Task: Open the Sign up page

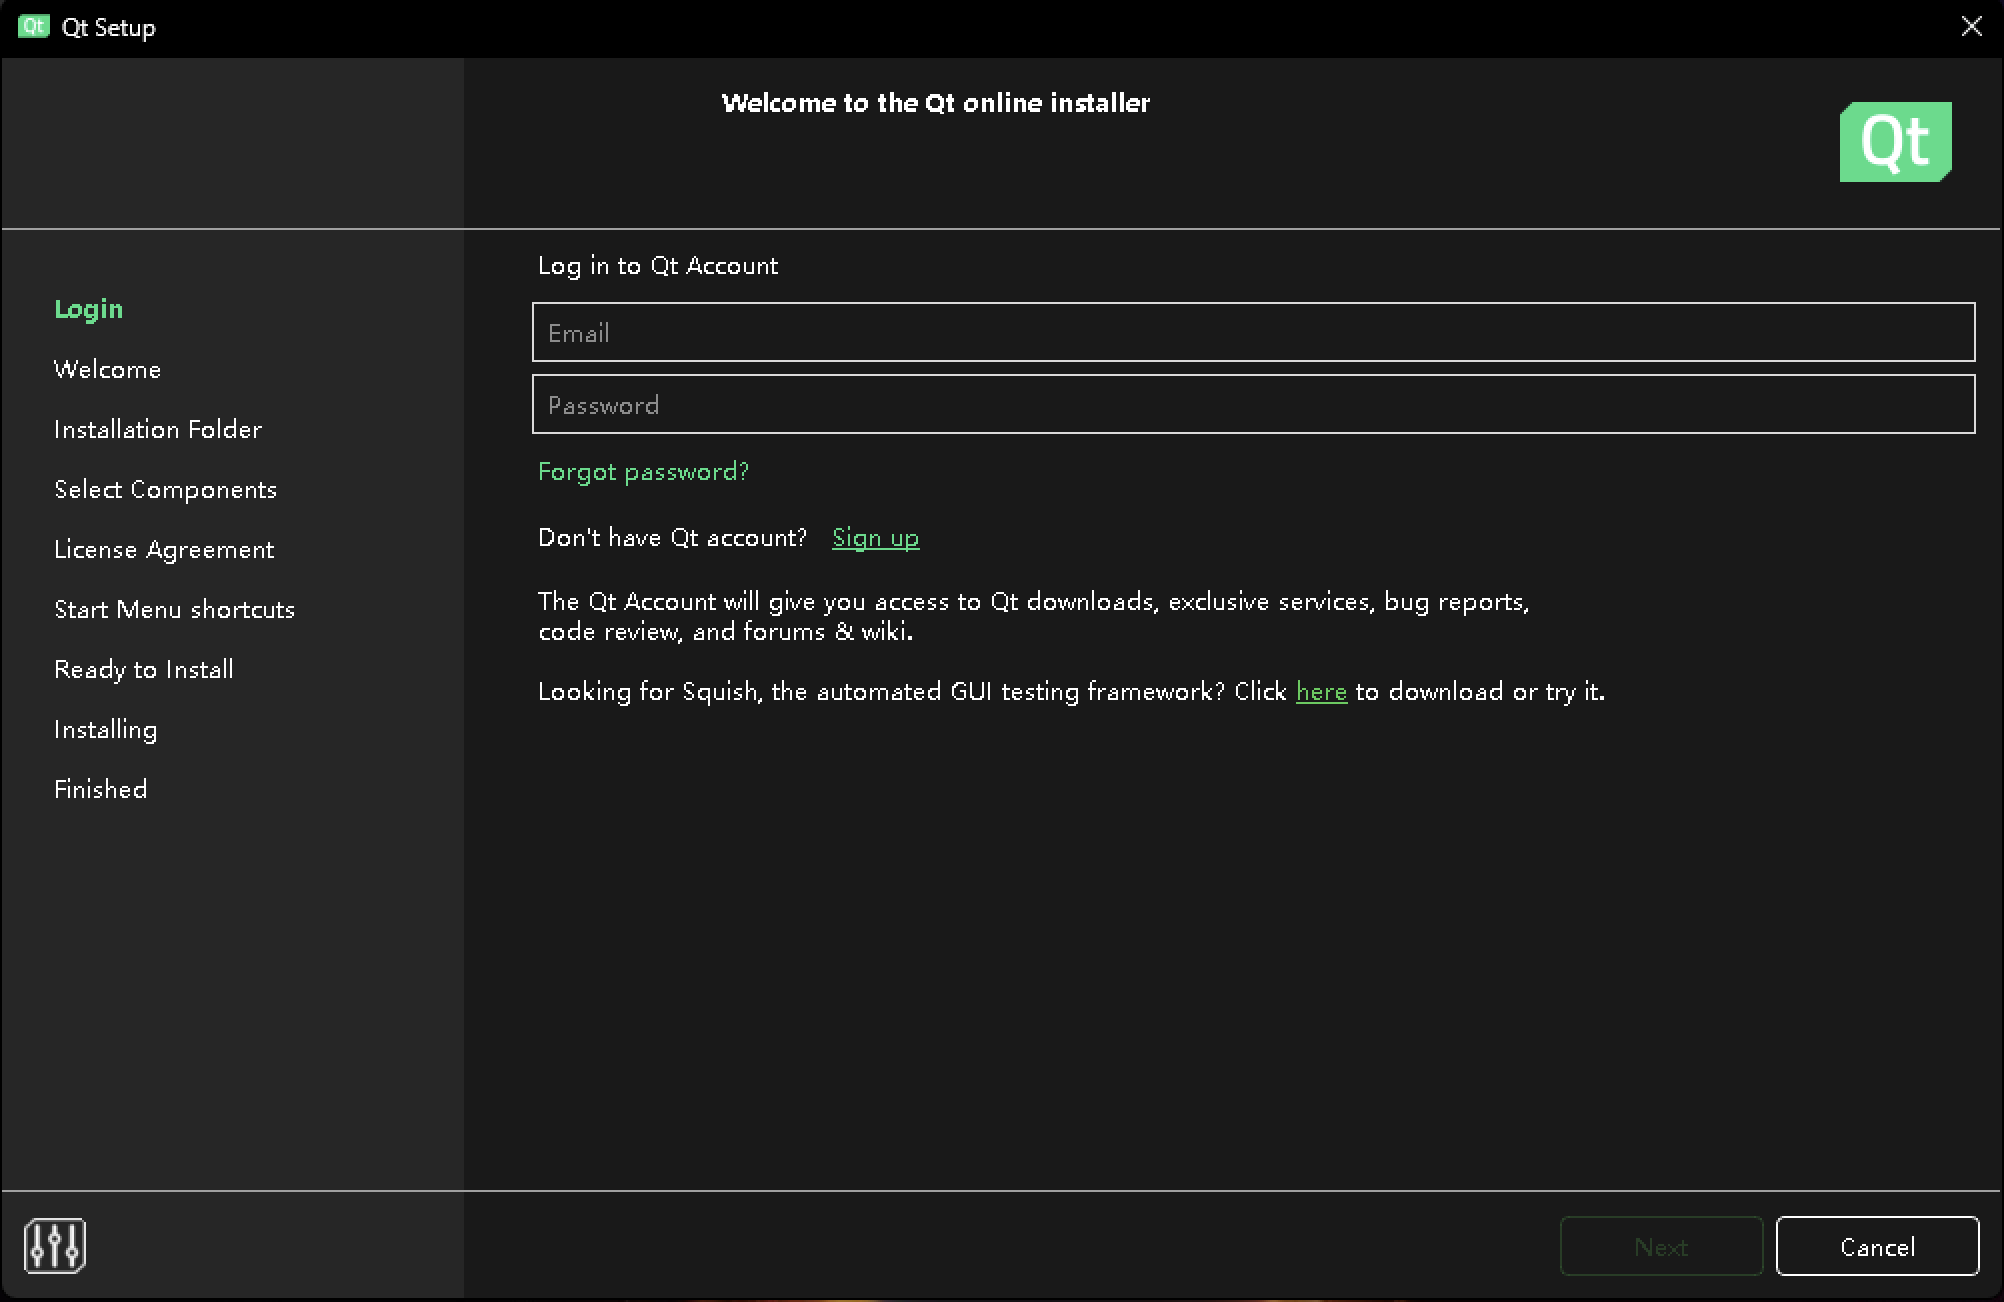Action: point(875,537)
